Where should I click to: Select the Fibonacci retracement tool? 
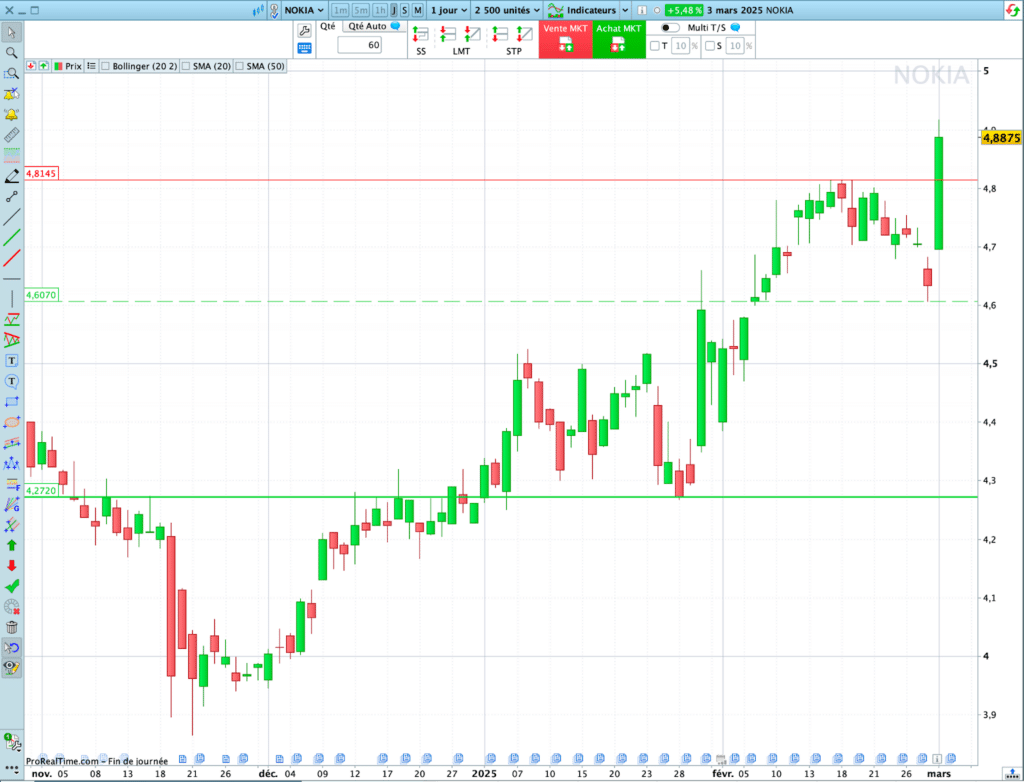12,484
